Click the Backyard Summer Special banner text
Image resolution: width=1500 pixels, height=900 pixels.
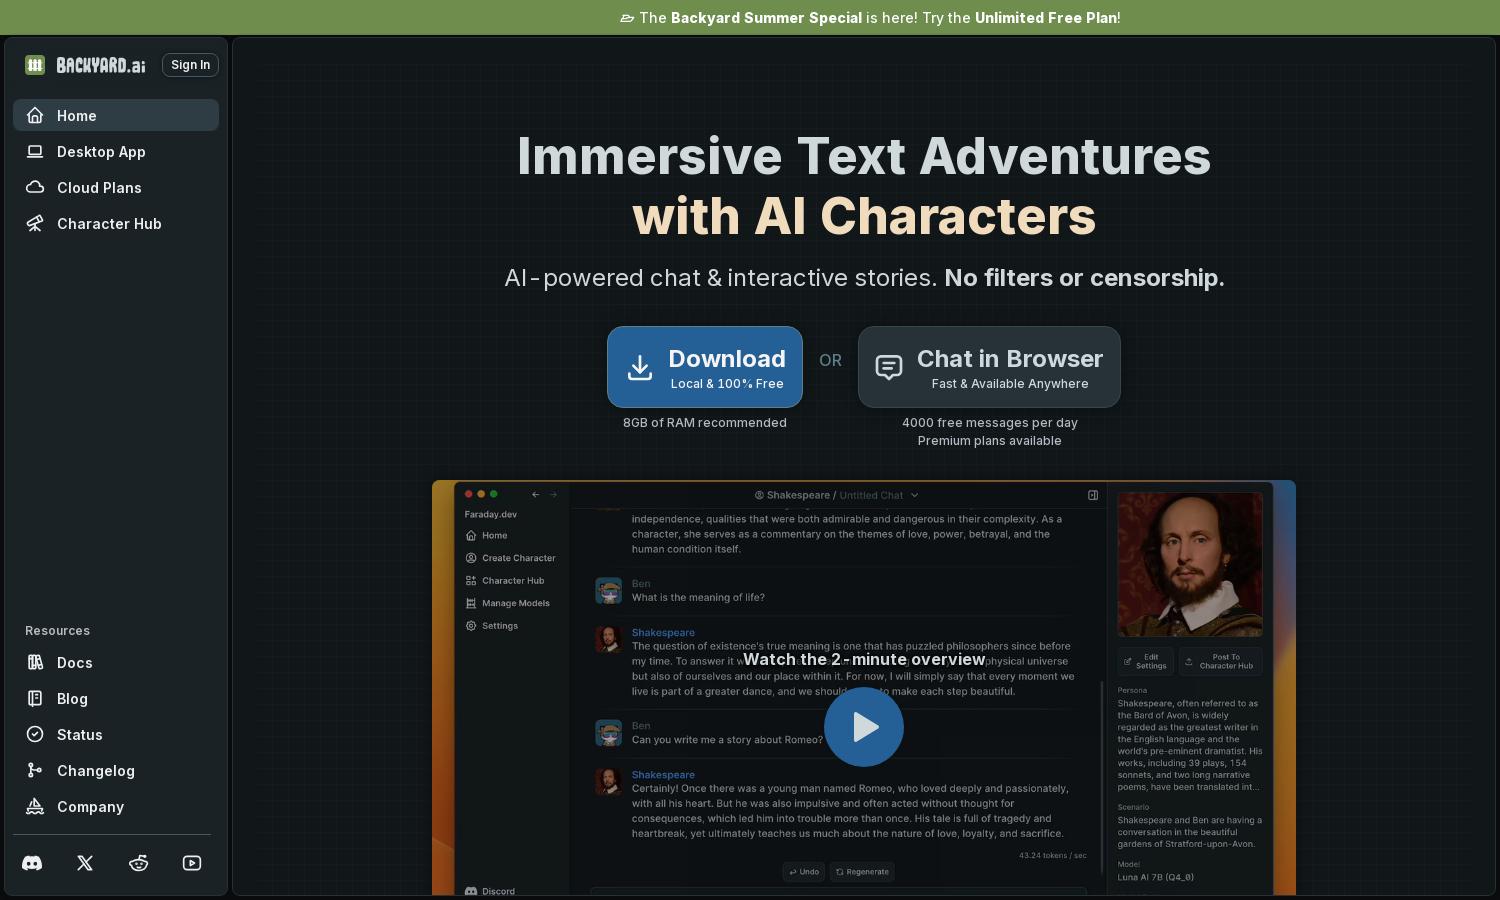(766, 18)
